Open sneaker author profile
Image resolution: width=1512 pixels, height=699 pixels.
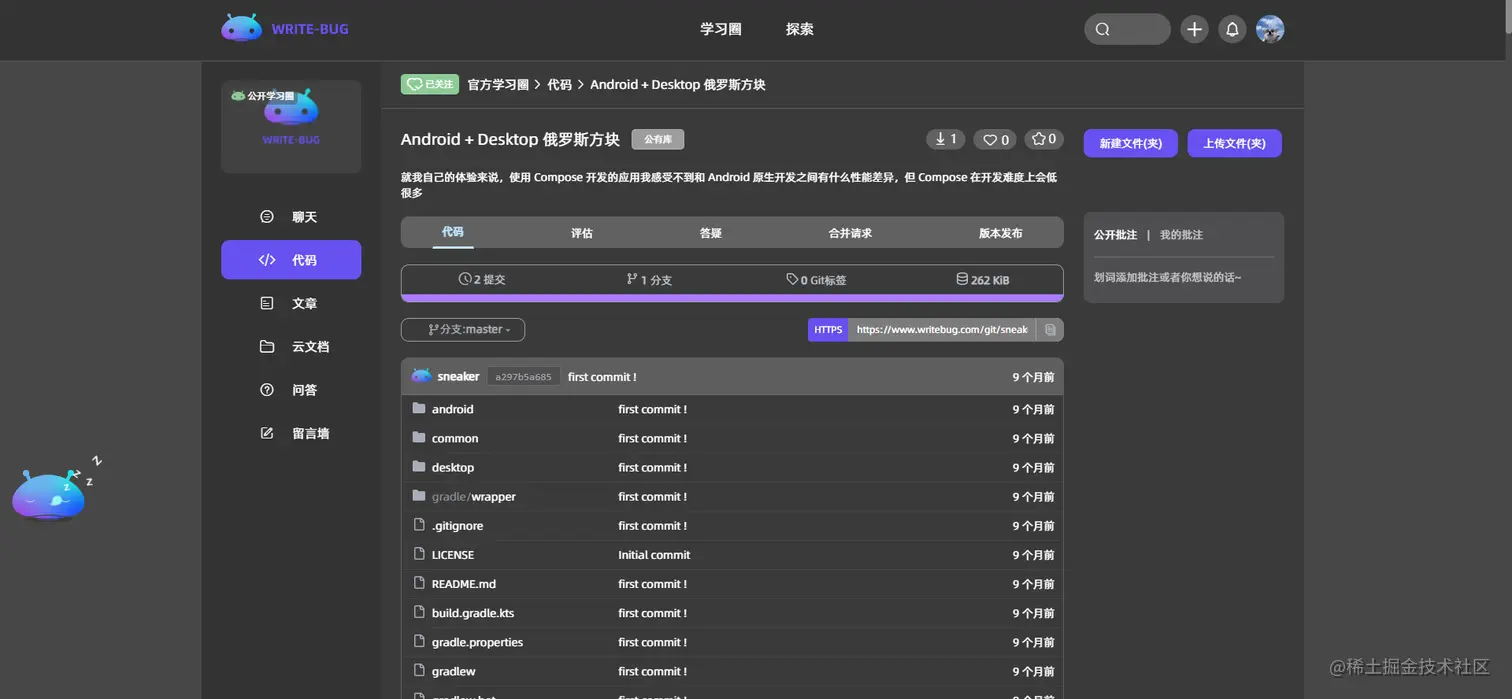[x=458, y=377]
